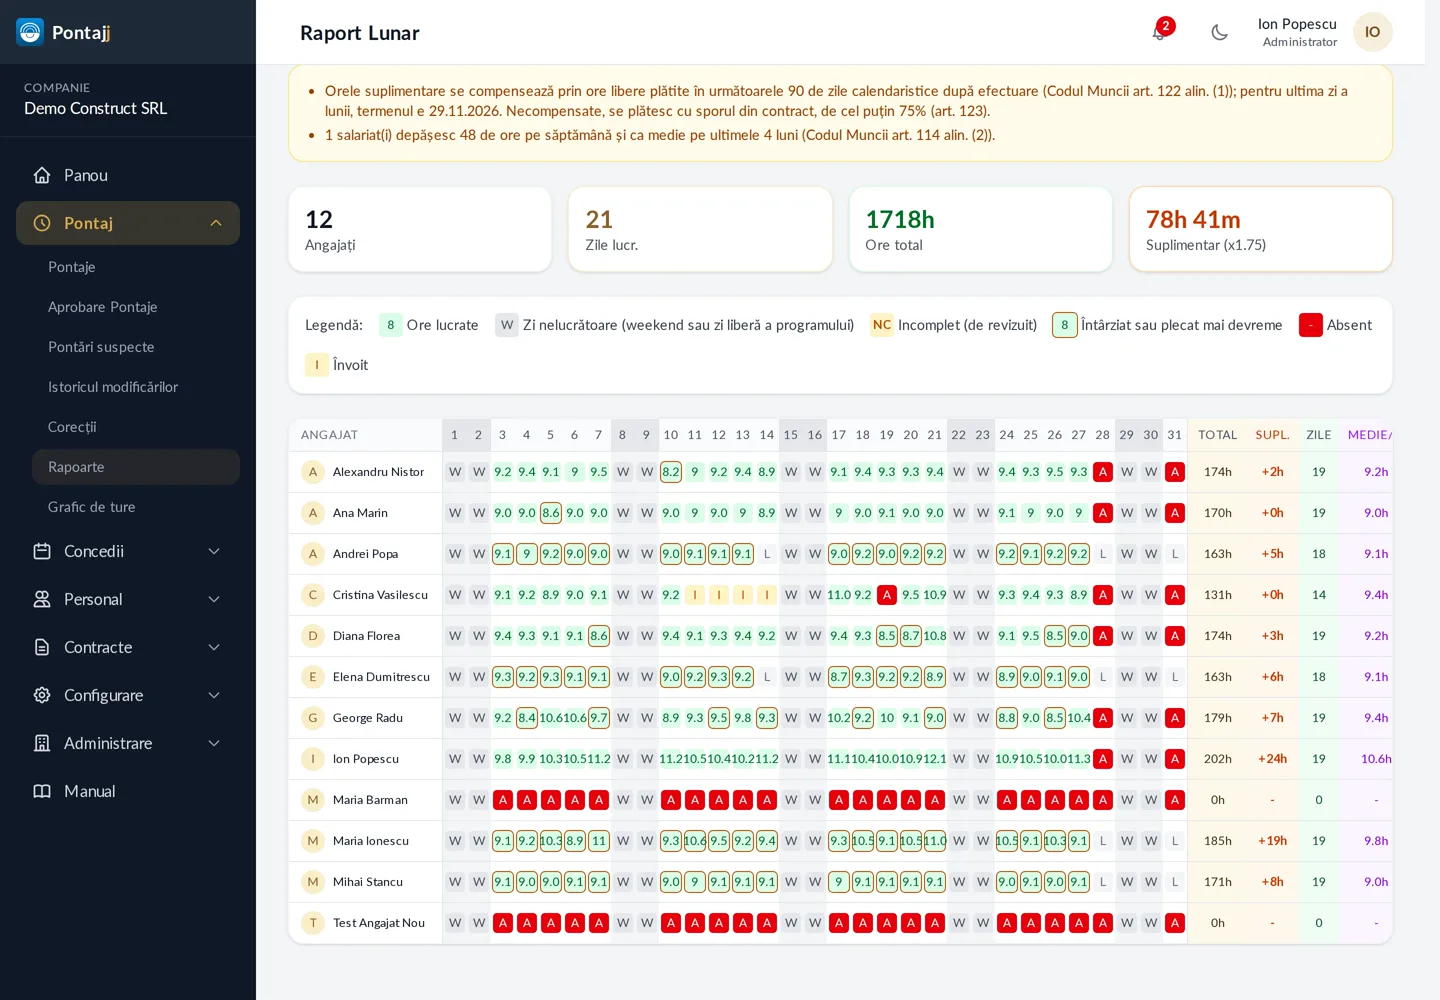Click the Concedii calendar icon
The height and width of the screenshot is (1000, 1440).
(42, 551)
